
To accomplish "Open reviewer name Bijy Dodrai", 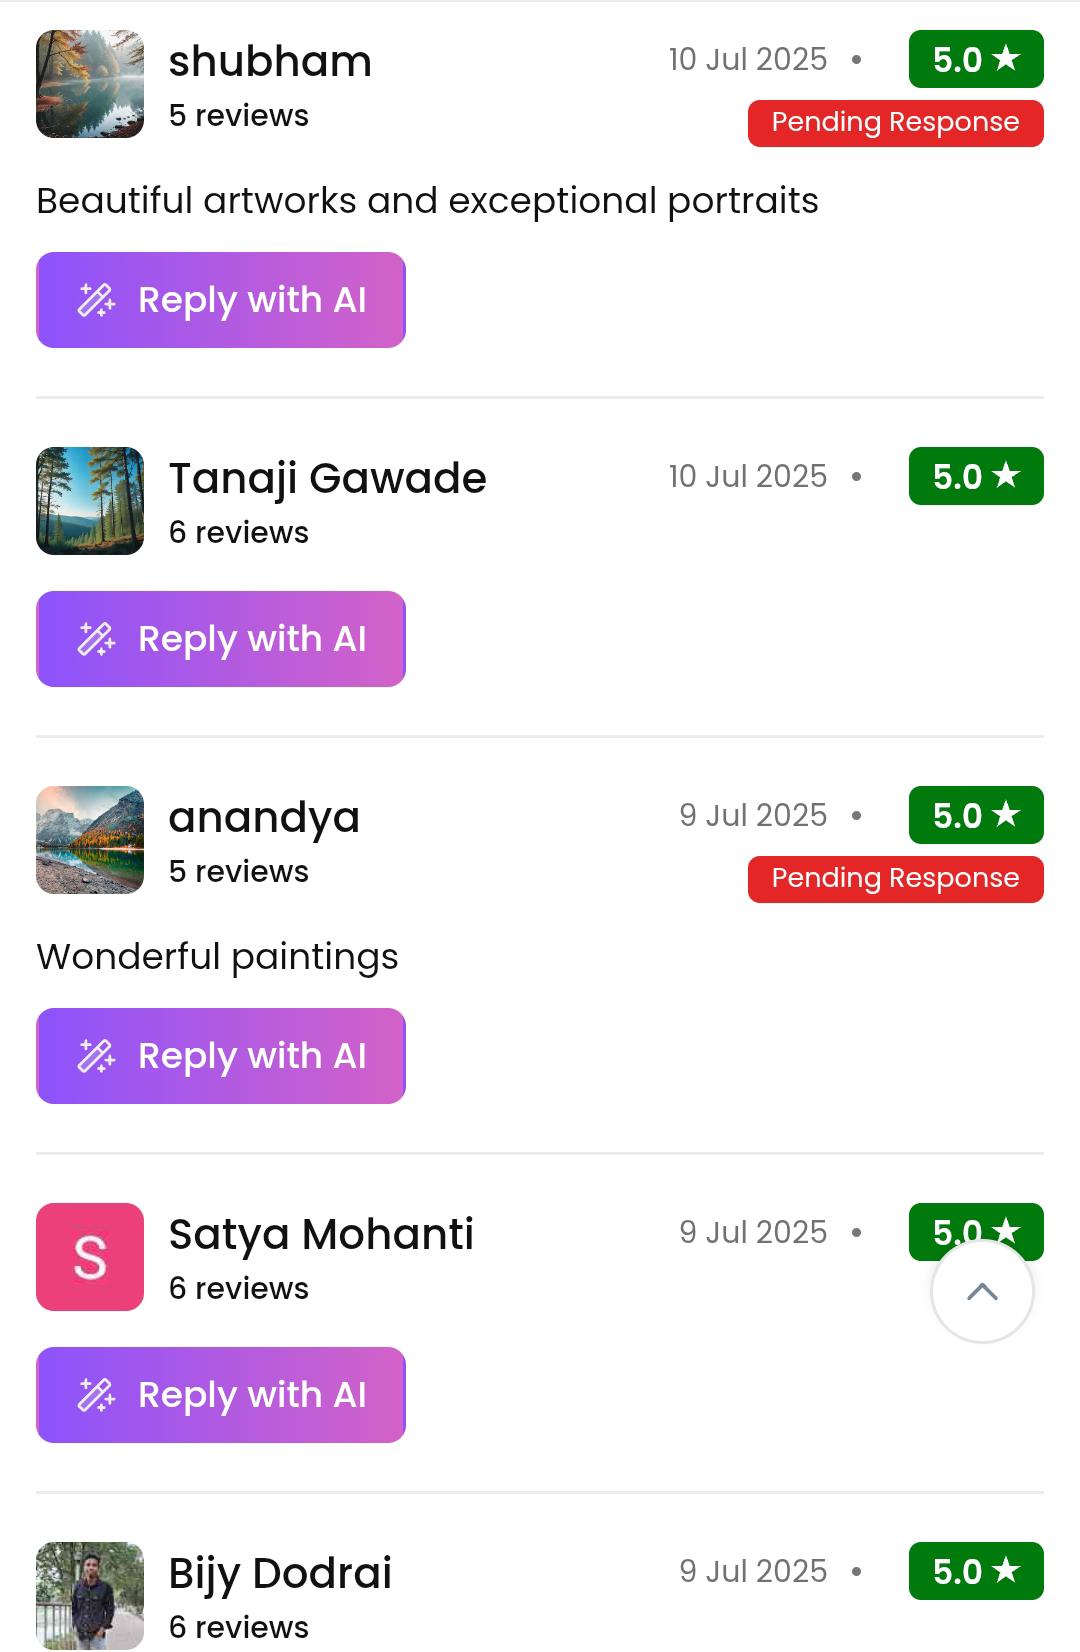I will [x=280, y=1574].
